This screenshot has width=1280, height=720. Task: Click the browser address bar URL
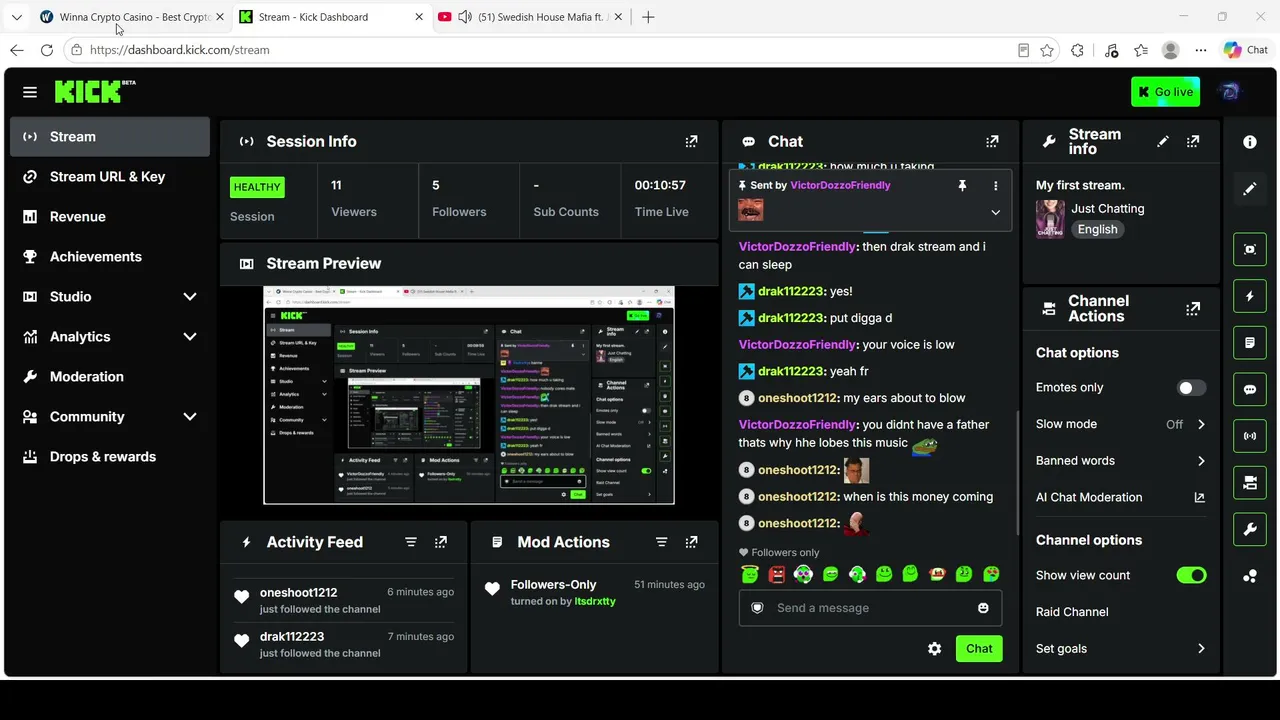[x=180, y=50]
